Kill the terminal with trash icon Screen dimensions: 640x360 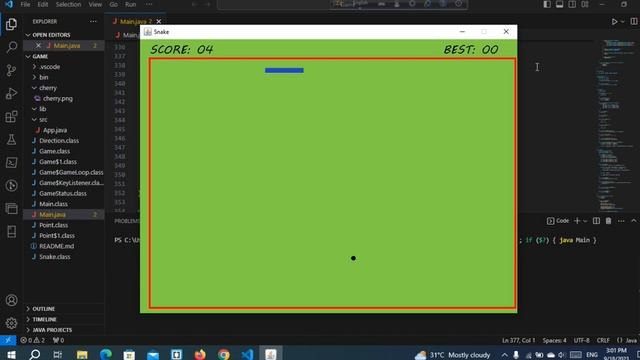pos(609,221)
